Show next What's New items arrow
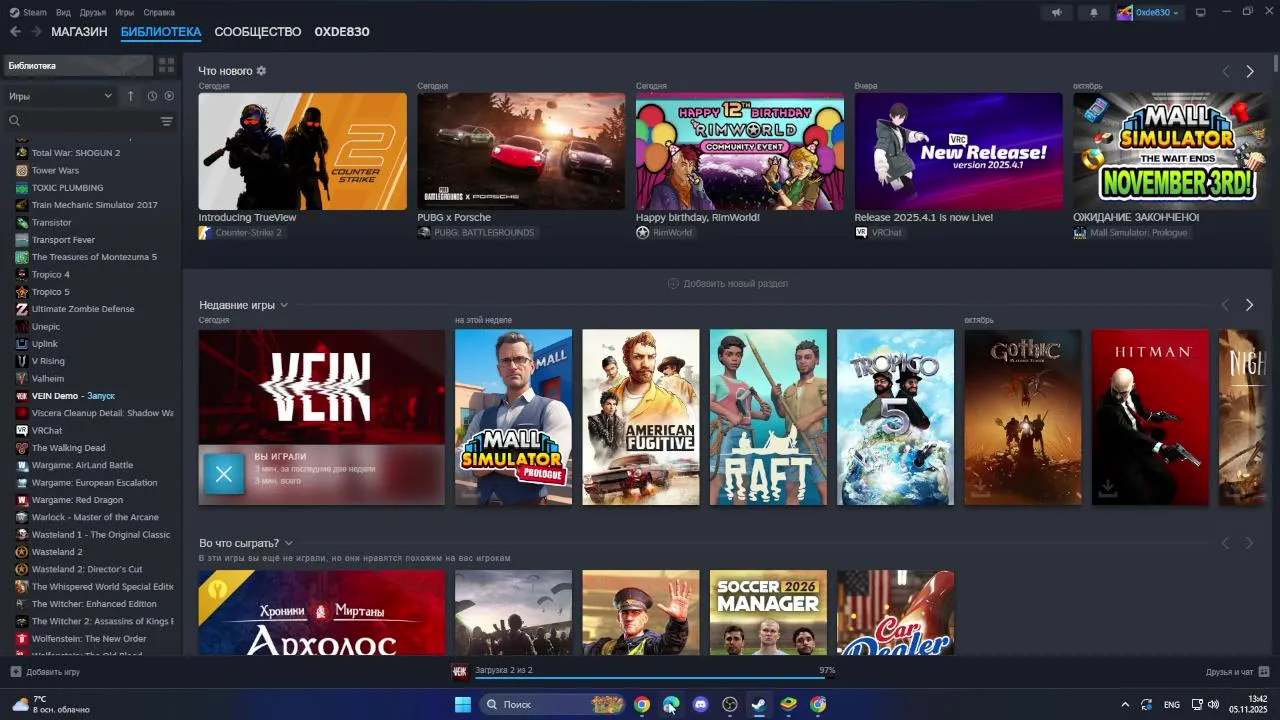1280x720 pixels. click(1249, 71)
